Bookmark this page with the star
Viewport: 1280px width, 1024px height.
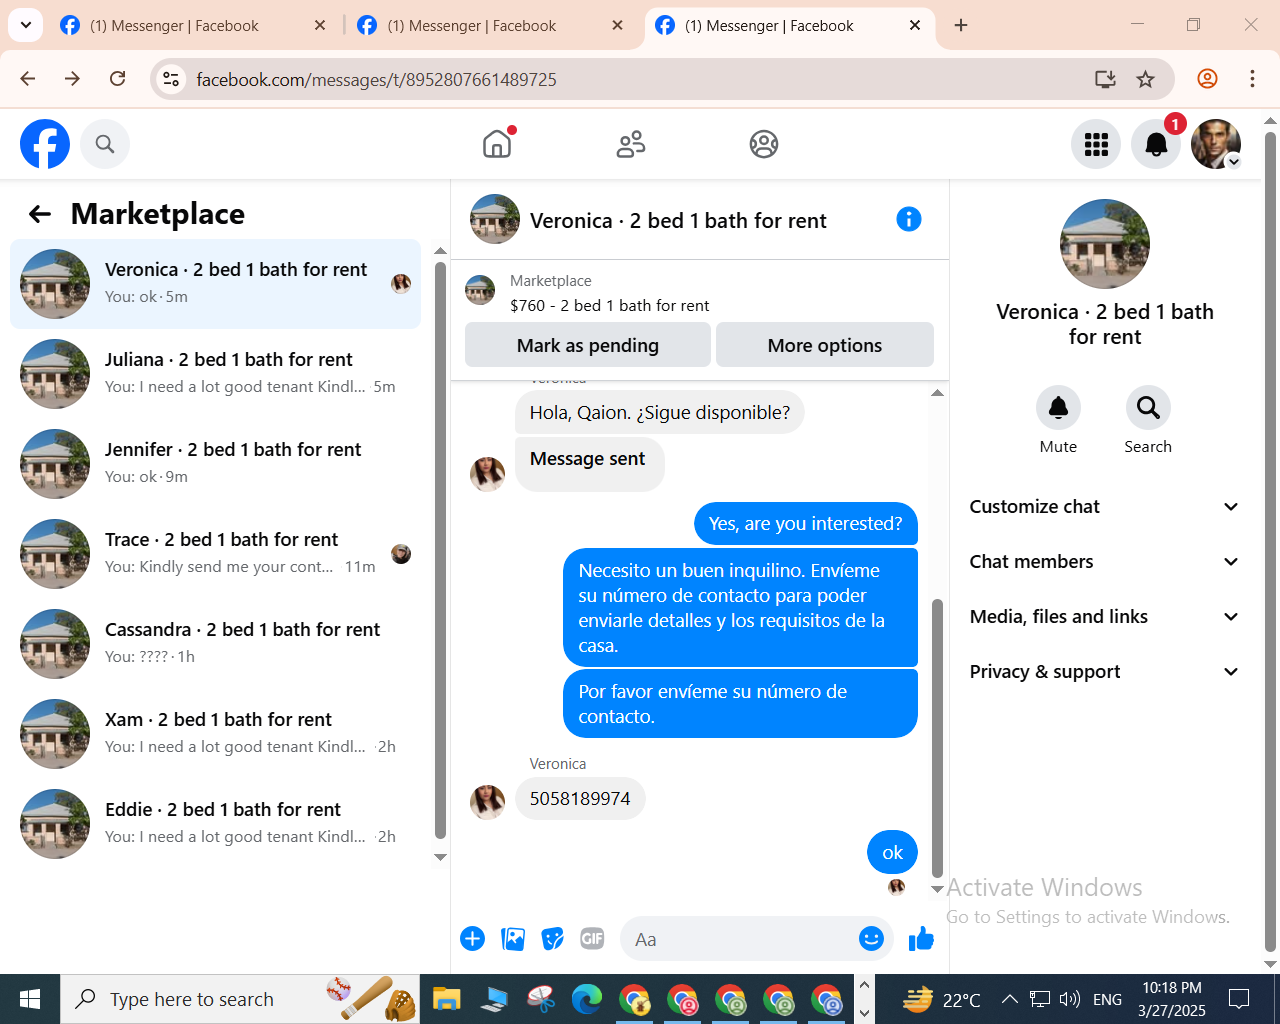(1146, 79)
